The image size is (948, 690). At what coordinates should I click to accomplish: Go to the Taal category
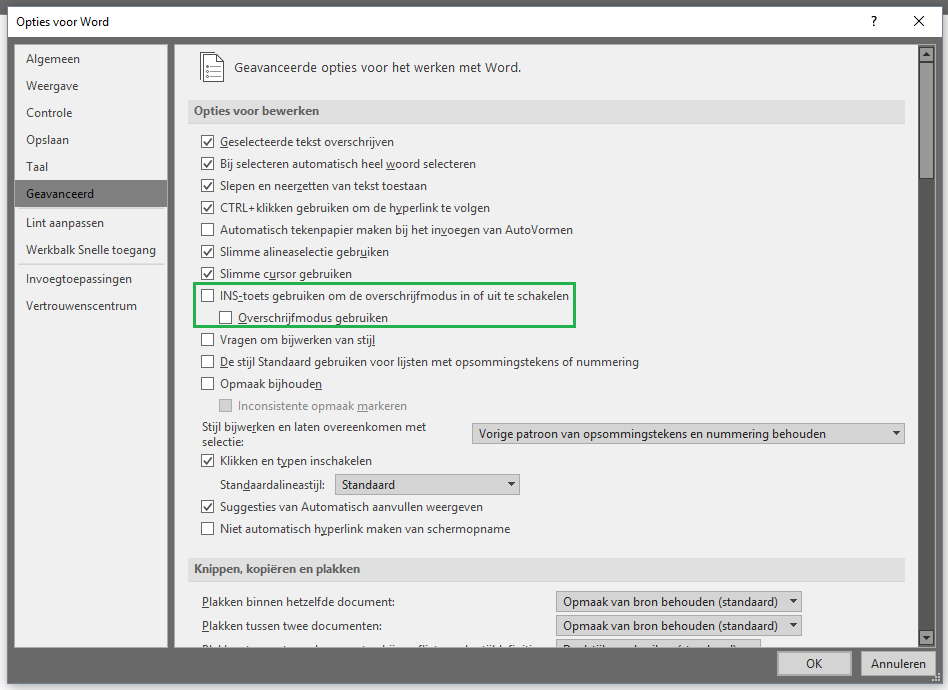pyautogui.click(x=91, y=166)
